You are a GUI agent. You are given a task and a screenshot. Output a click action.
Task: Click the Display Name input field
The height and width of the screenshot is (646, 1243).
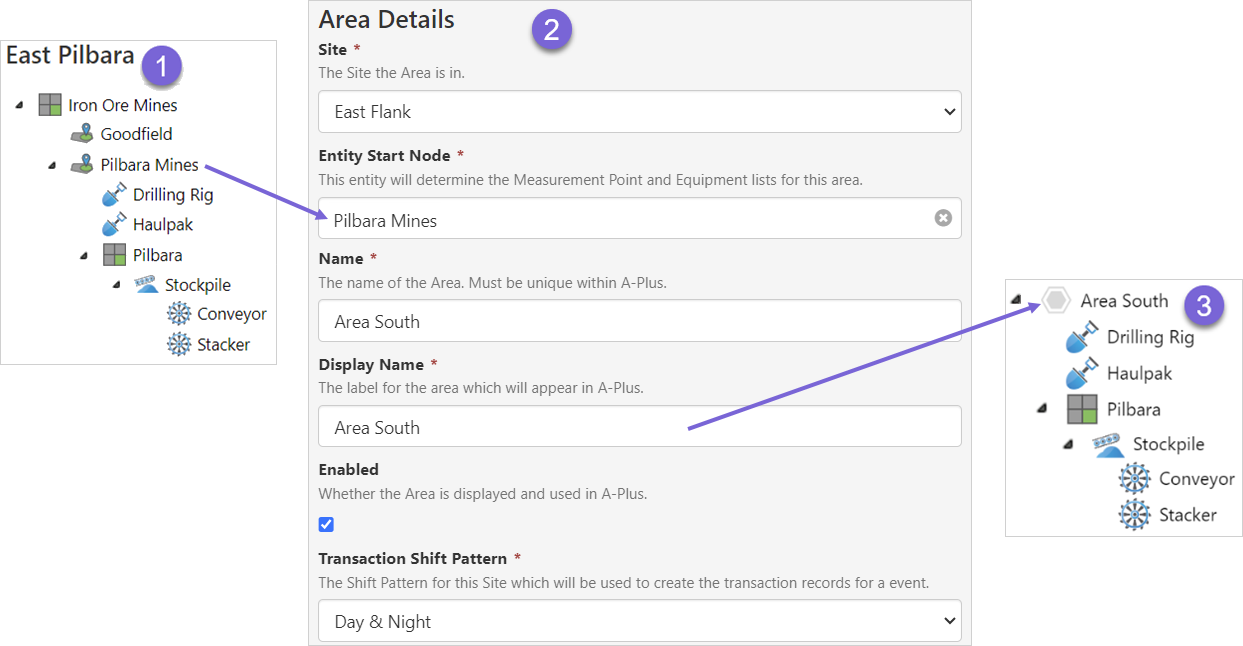(x=639, y=427)
